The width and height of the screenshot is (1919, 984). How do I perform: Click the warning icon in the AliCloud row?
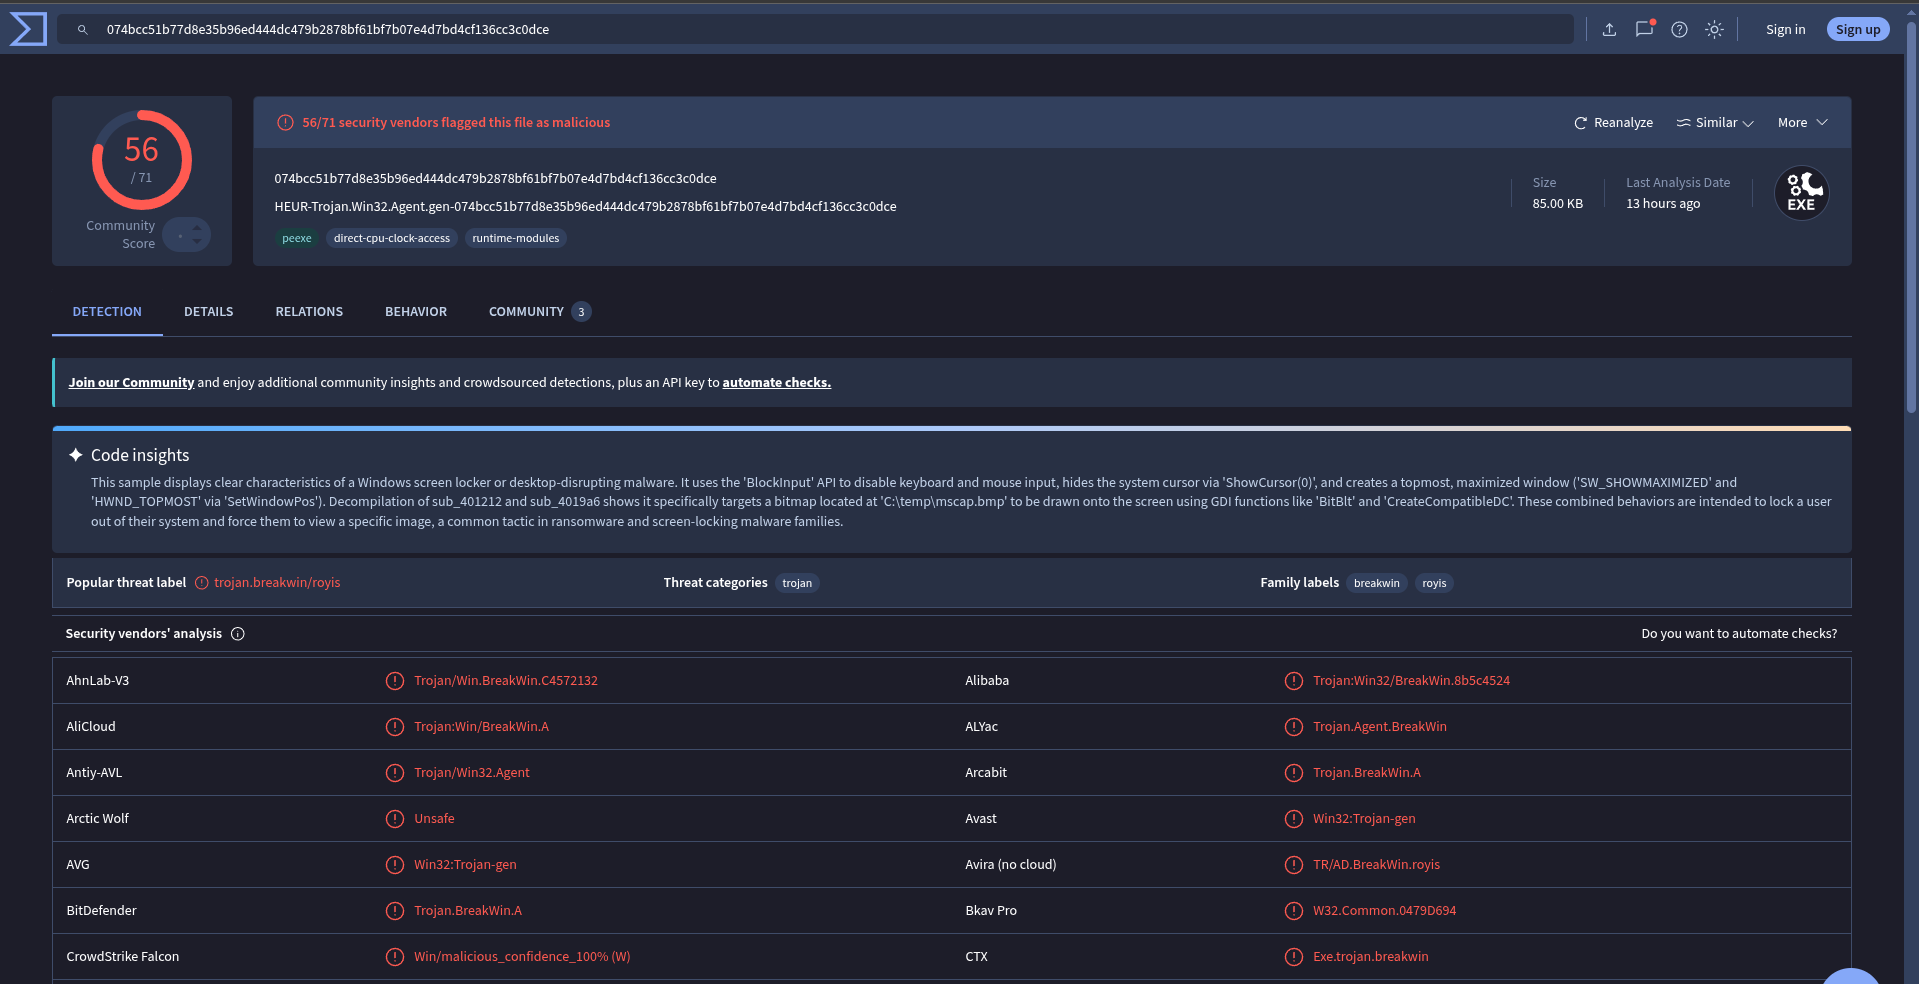tap(395, 727)
